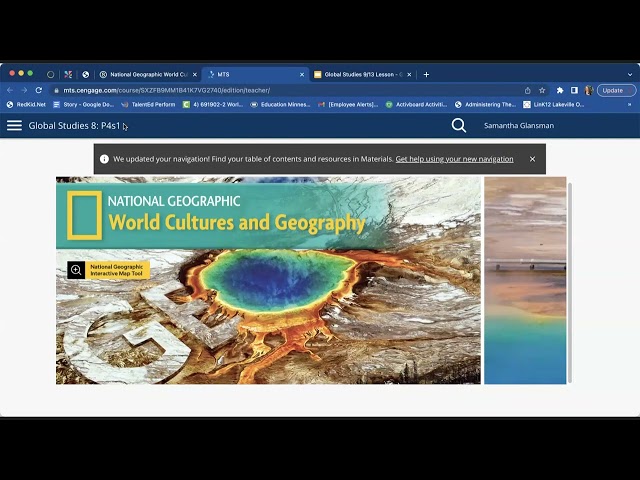Click the share page icon in address bar
This screenshot has height=480, width=640.
coord(527,91)
